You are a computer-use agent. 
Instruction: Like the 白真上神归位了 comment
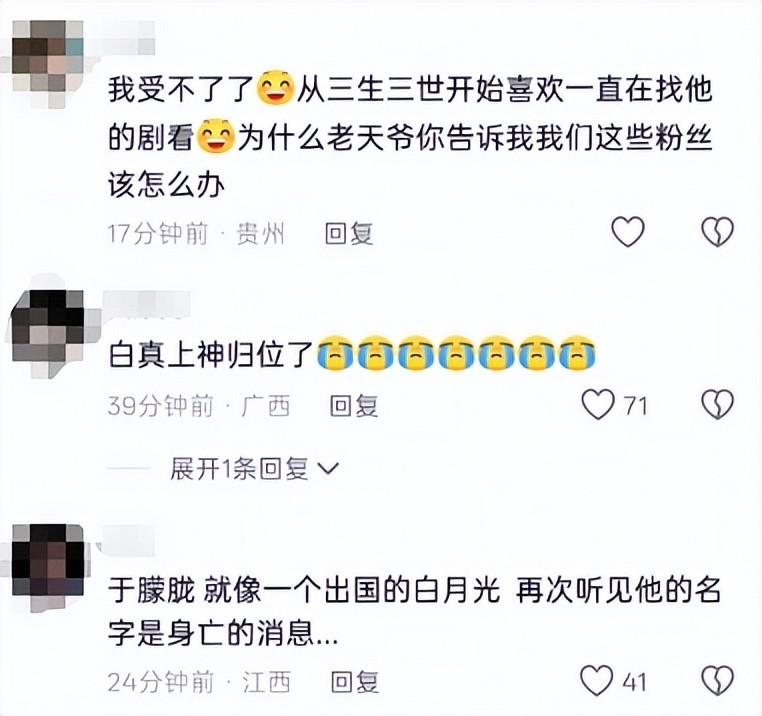click(x=598, y=404)
